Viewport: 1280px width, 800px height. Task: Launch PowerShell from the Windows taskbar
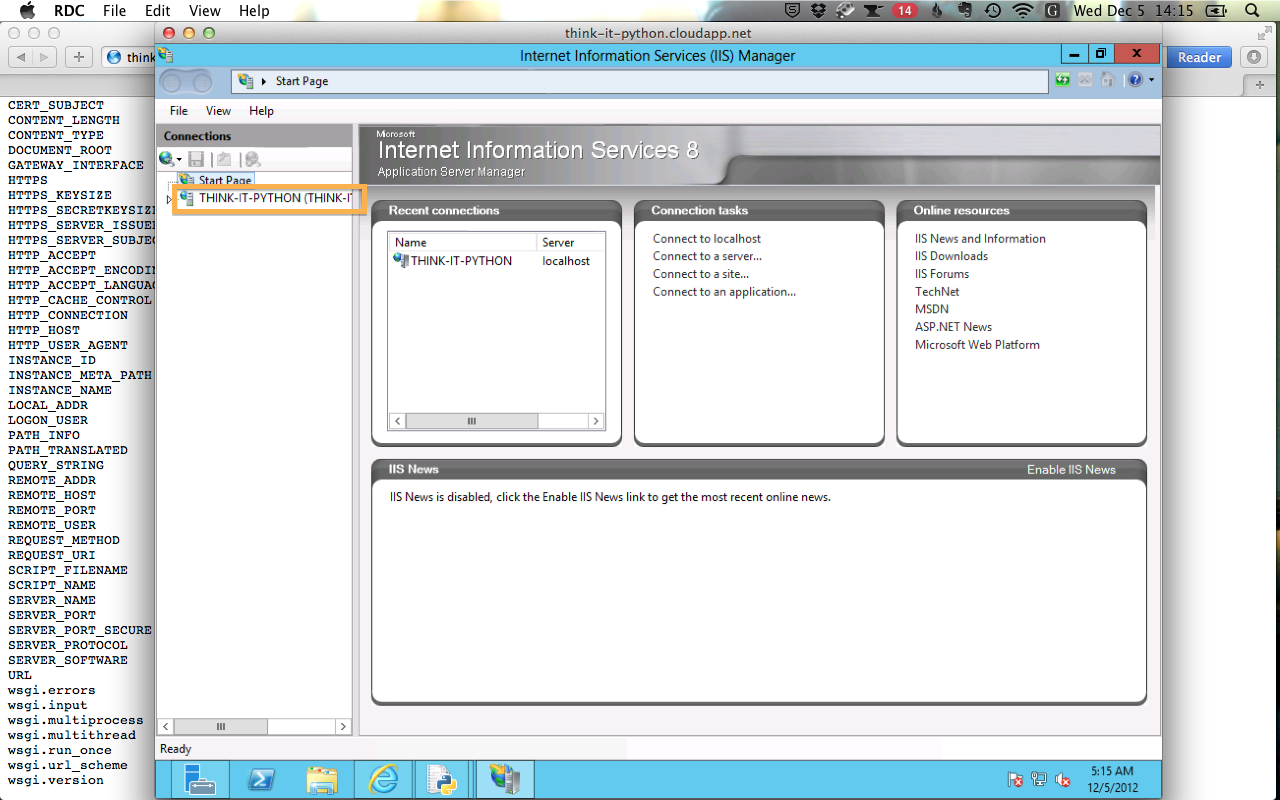coord(262,779)
